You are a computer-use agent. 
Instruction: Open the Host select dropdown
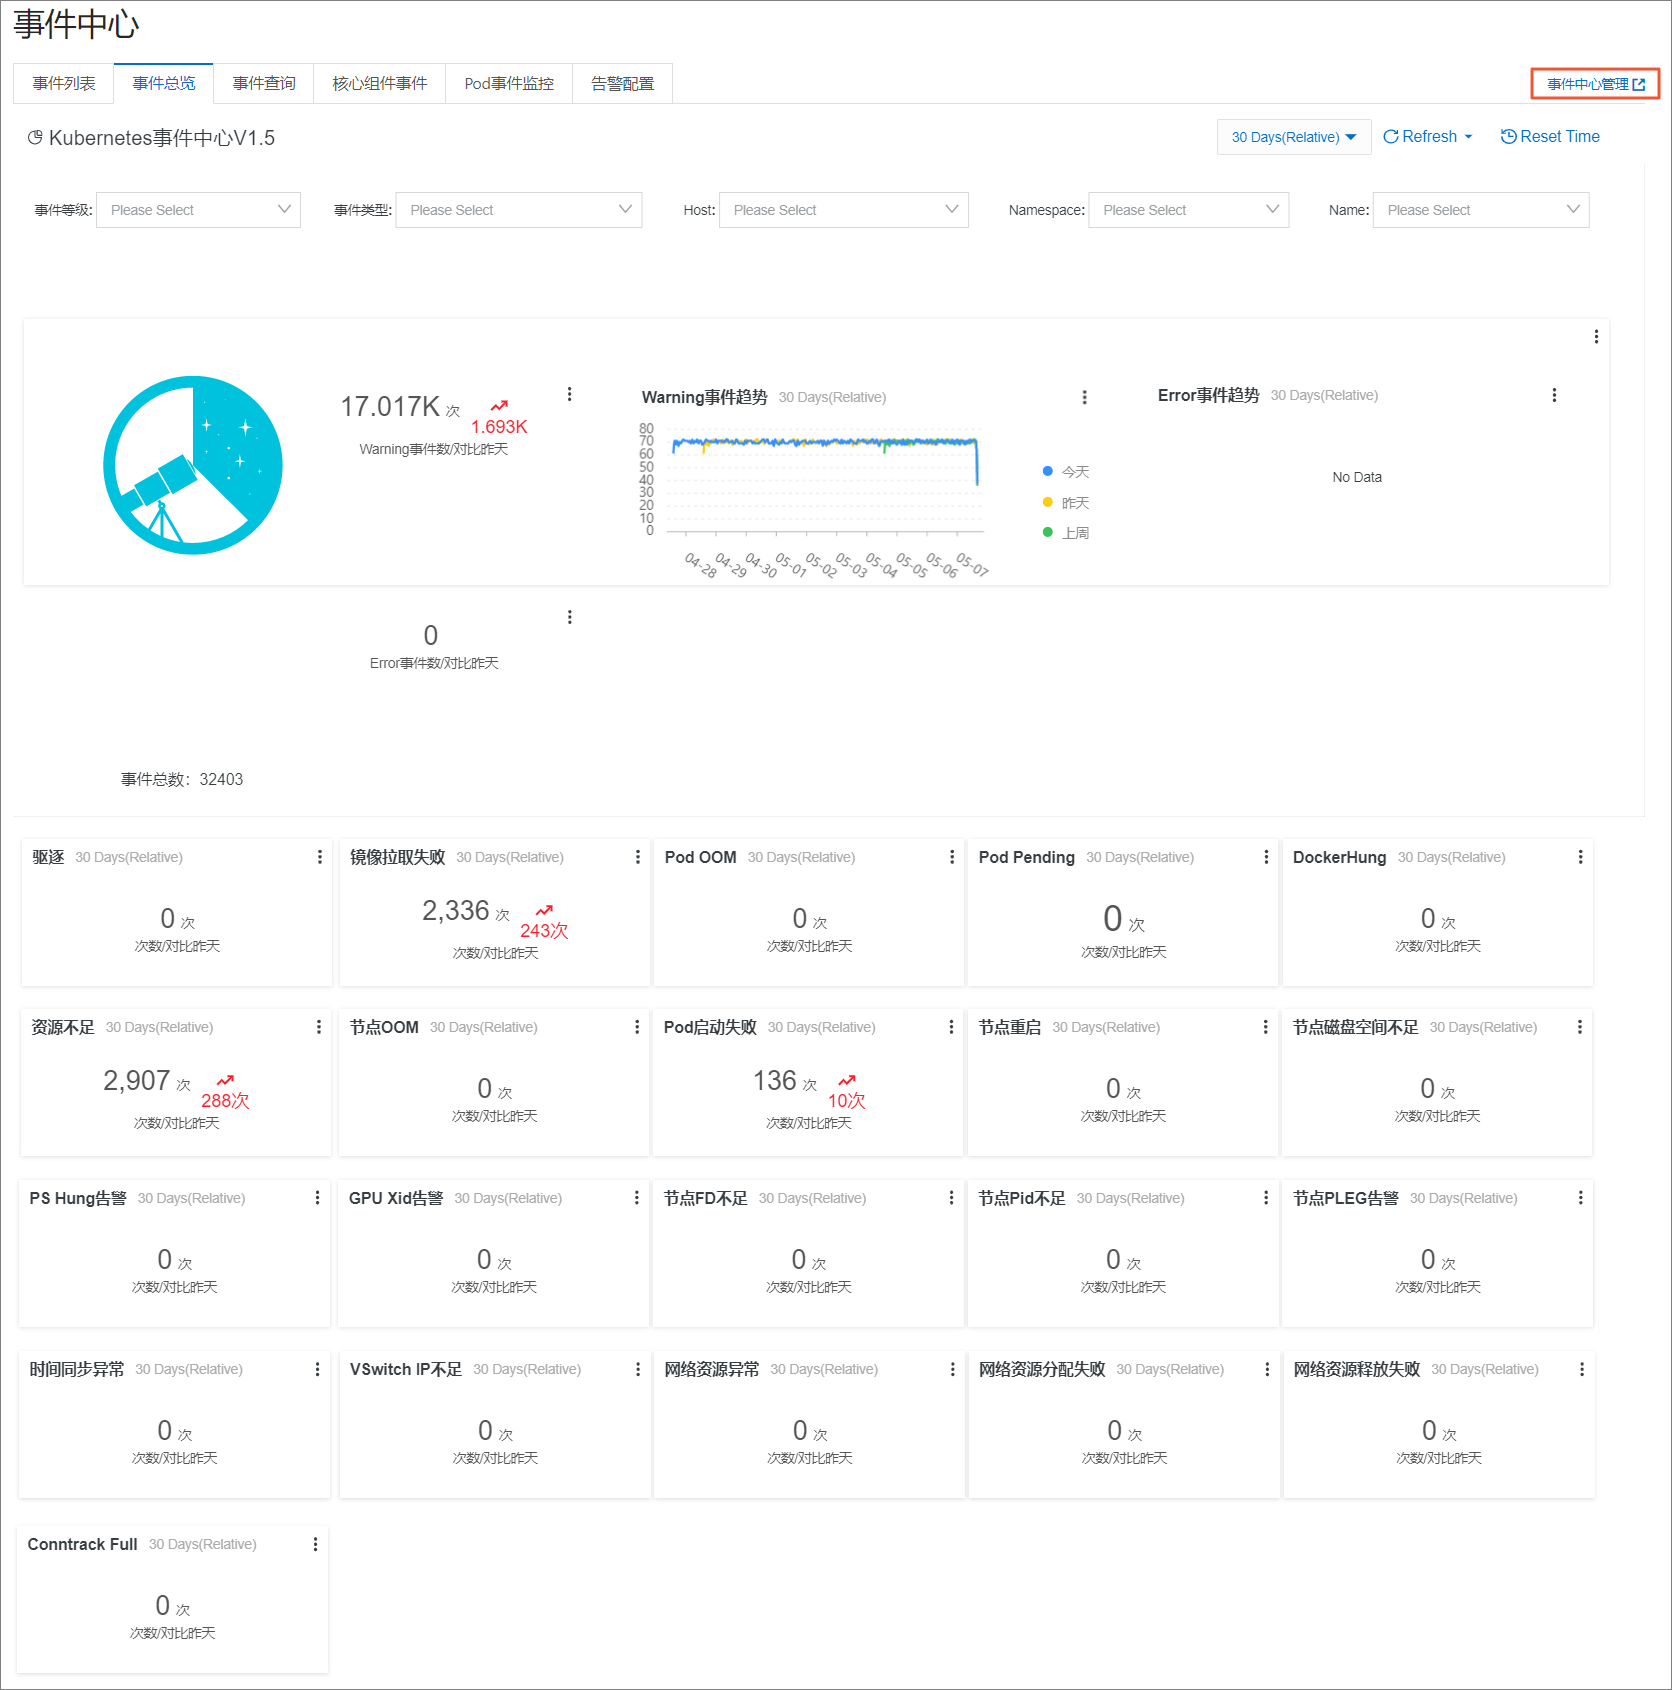coord(844,210)
